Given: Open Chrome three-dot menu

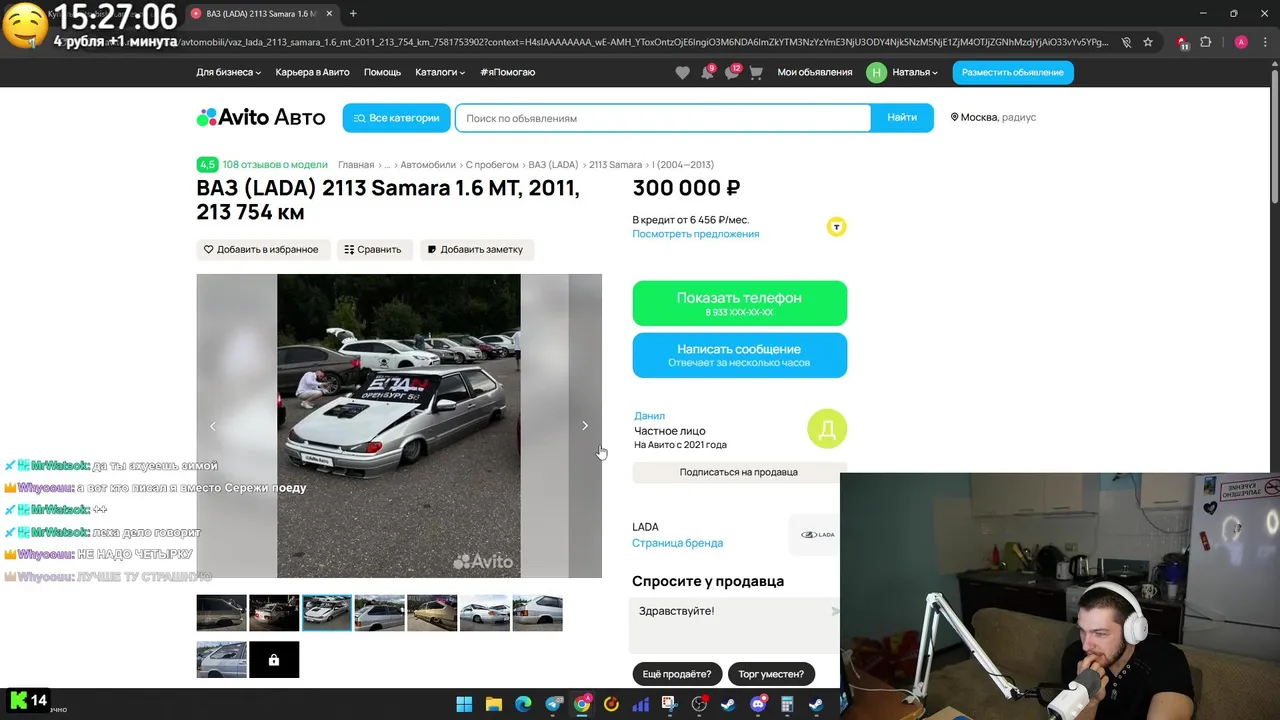Looking at the screenshot, I should 1265,42.
